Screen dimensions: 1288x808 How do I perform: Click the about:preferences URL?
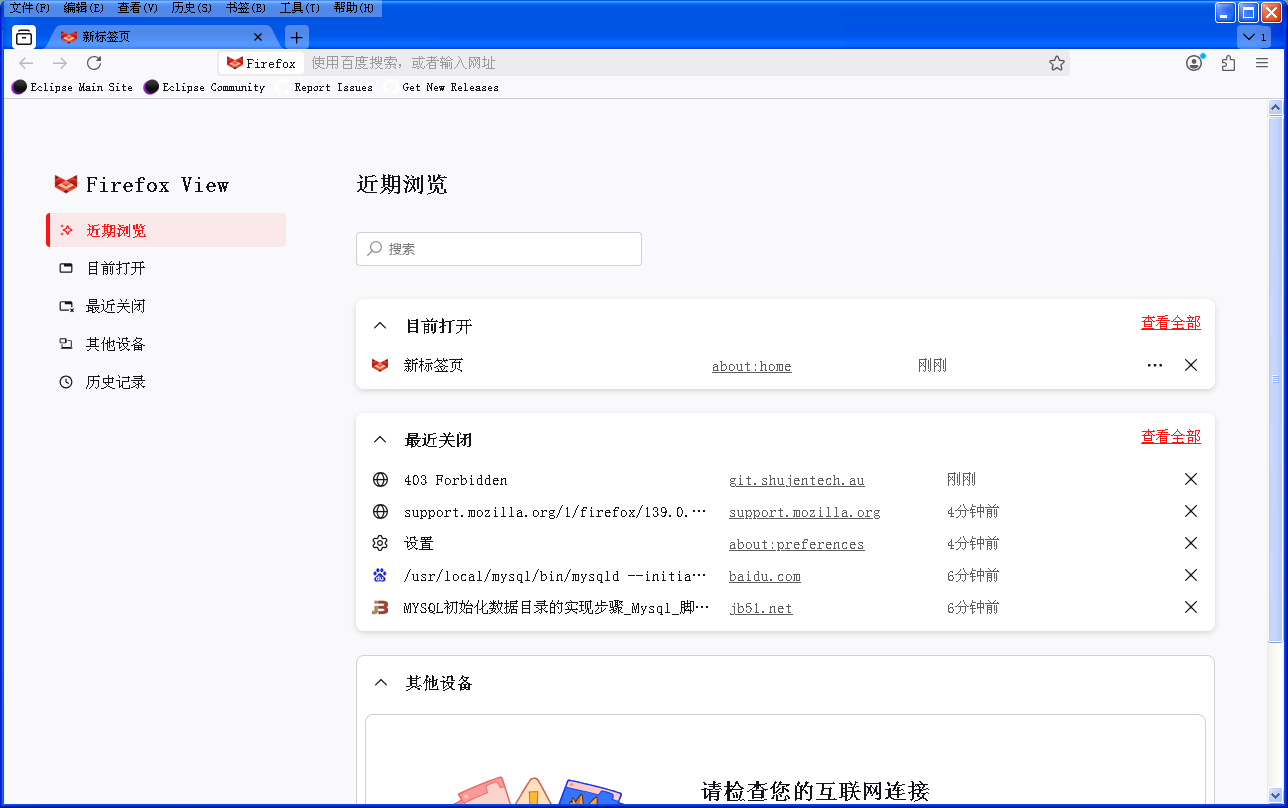[796, 544]
